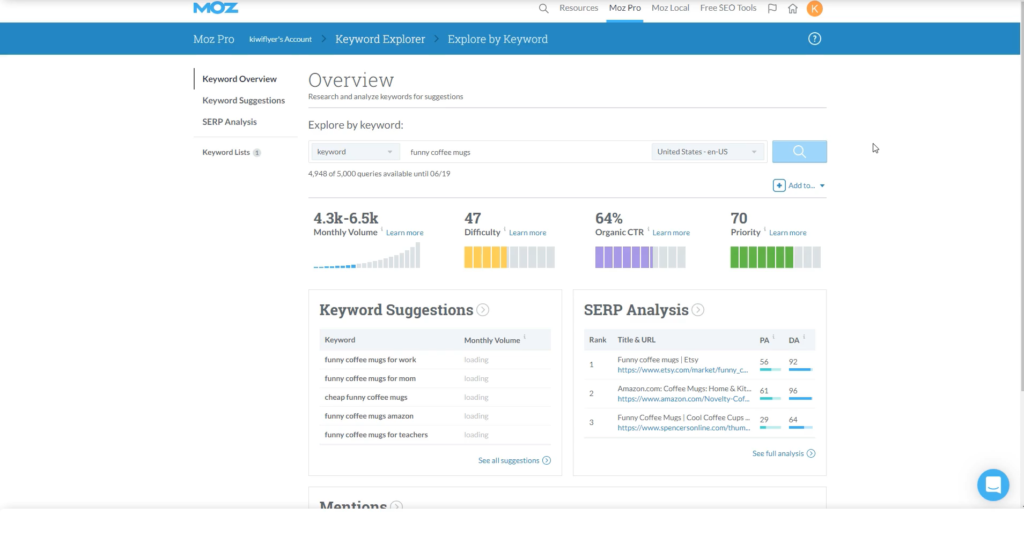1024x537 pixels.
Task: Select Keyword Overview in sidebar
Action: (x=240, y=79)
